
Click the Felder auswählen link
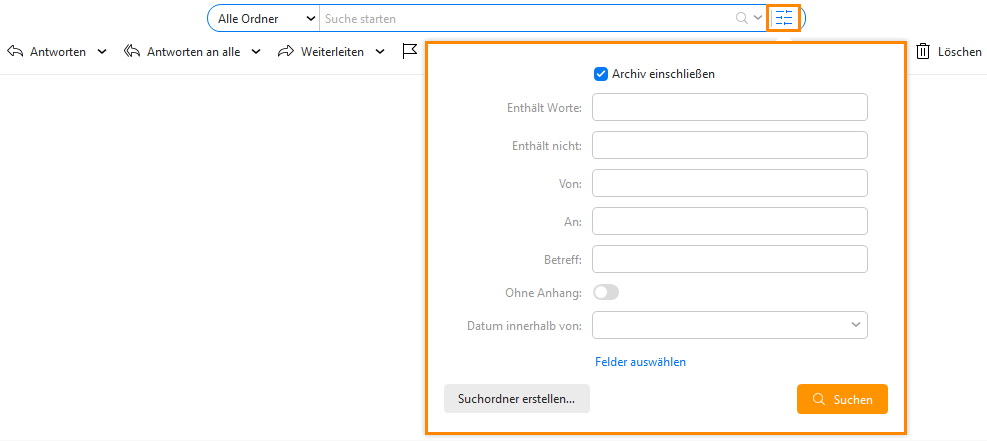click(640, 362)
